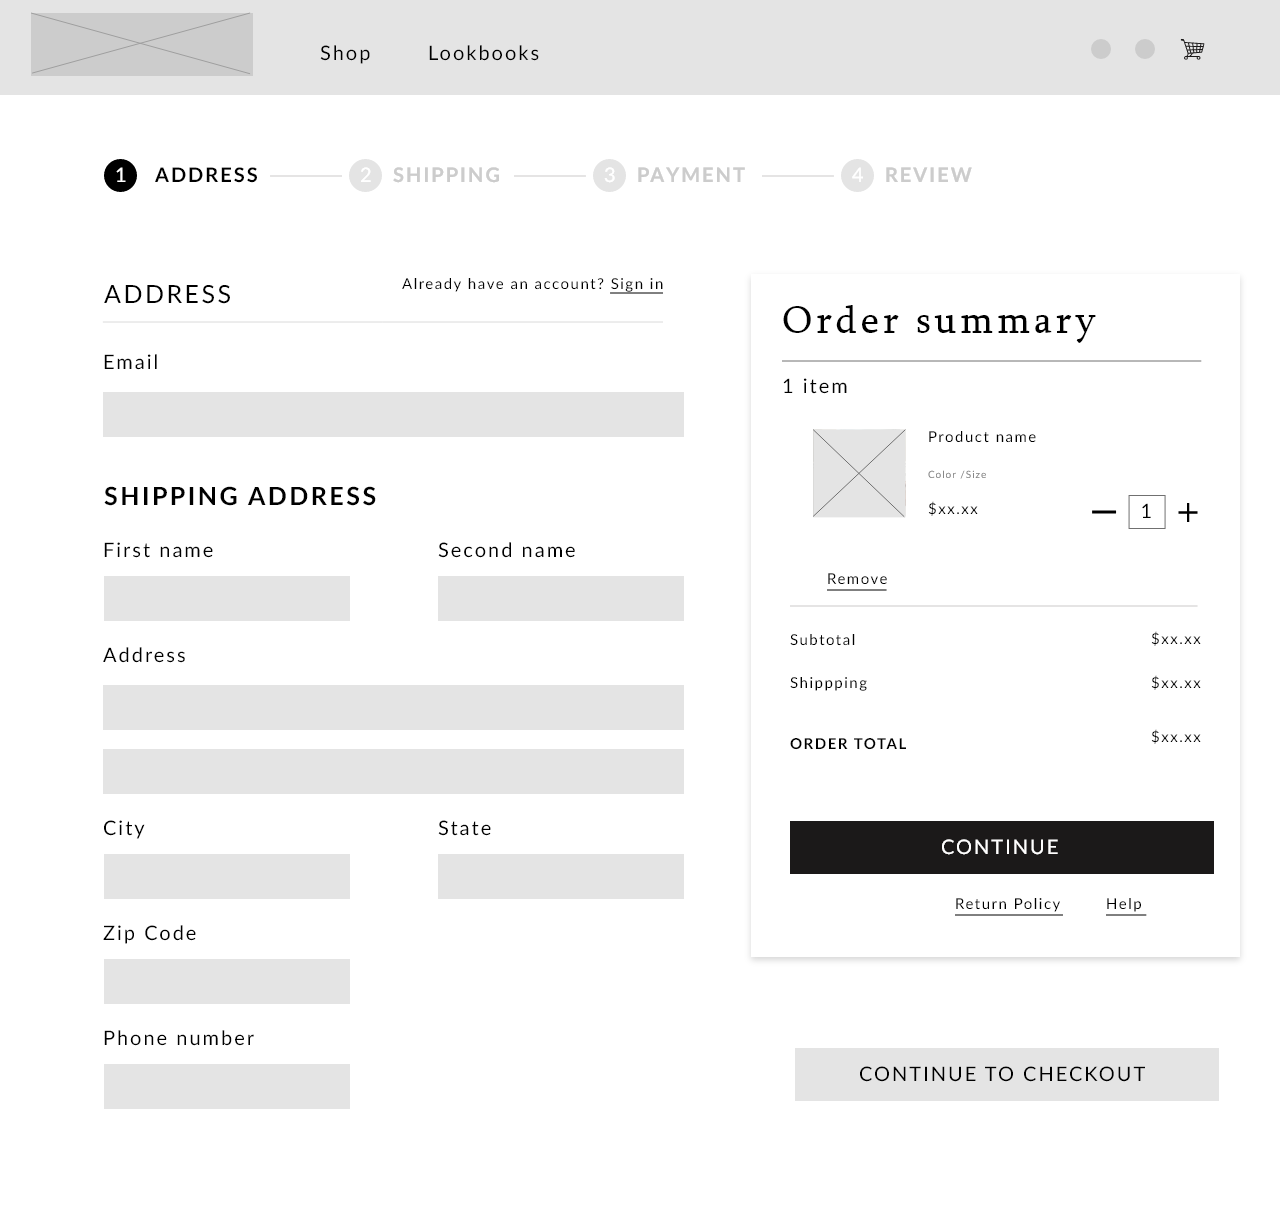Click the step 1 Address circle
The width and height of the screenshot is (1280, 1219).
120,176
